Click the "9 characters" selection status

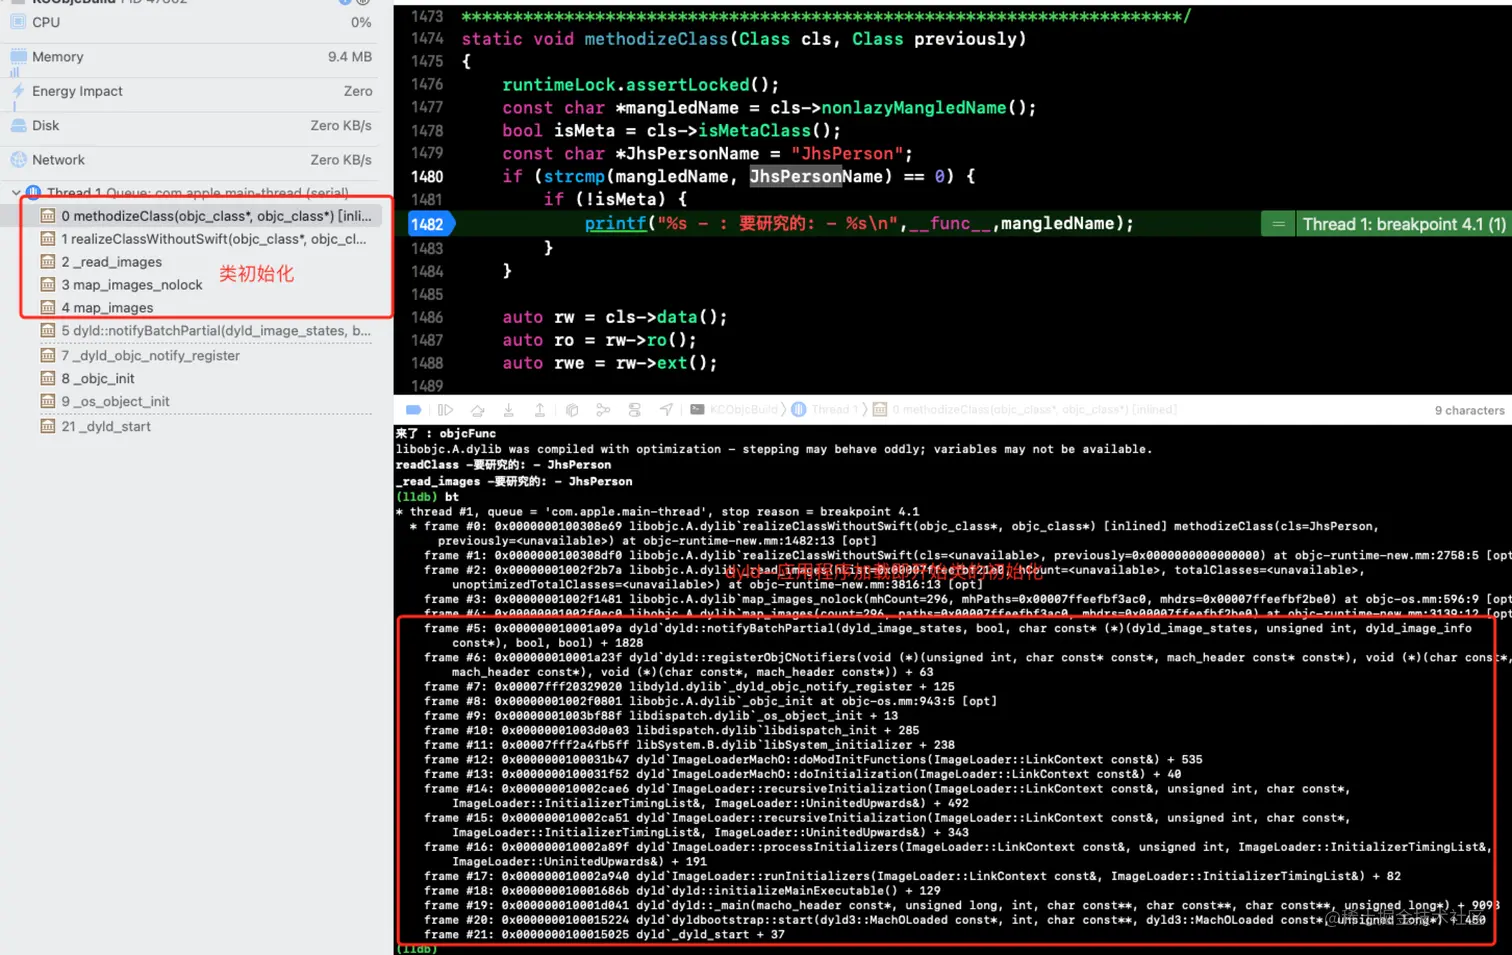pos(1469,410)
